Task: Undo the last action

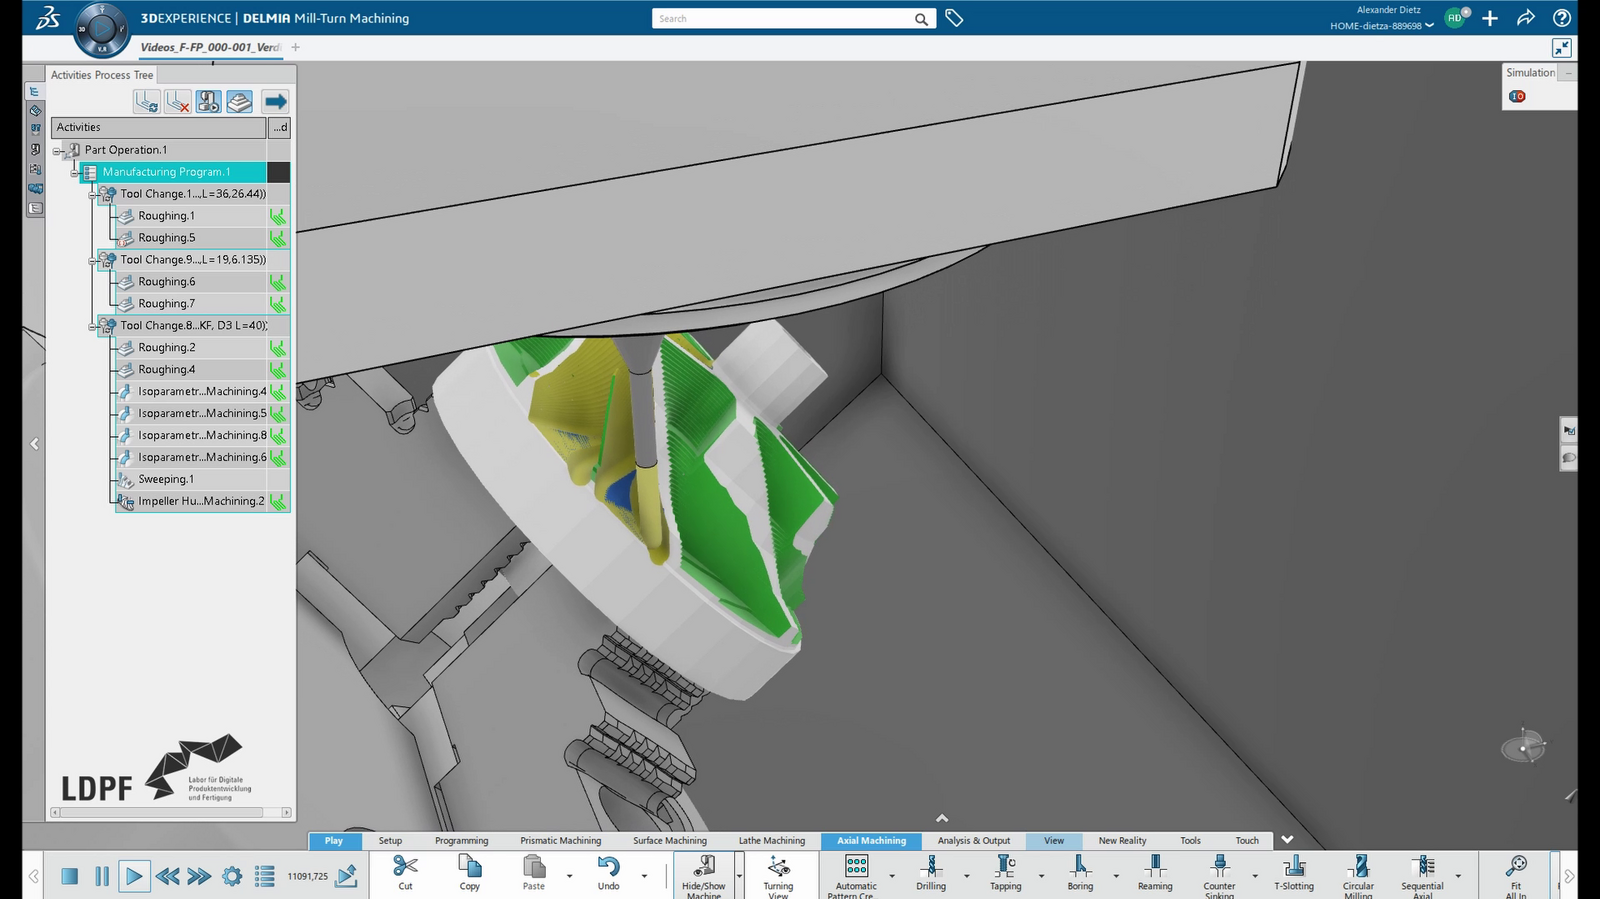Action: coord(608,872)
